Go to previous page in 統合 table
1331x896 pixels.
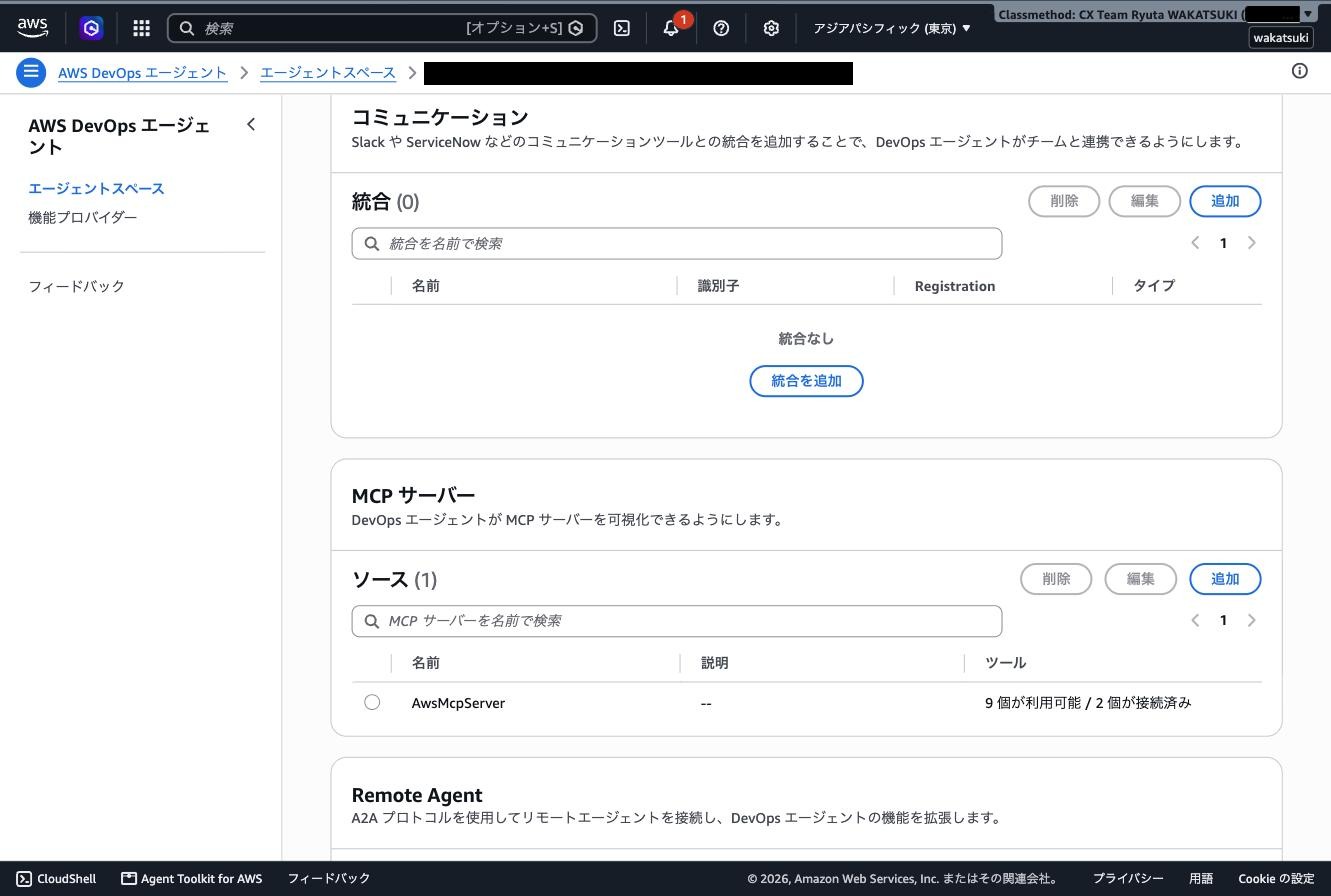(x=1195, y=243)
